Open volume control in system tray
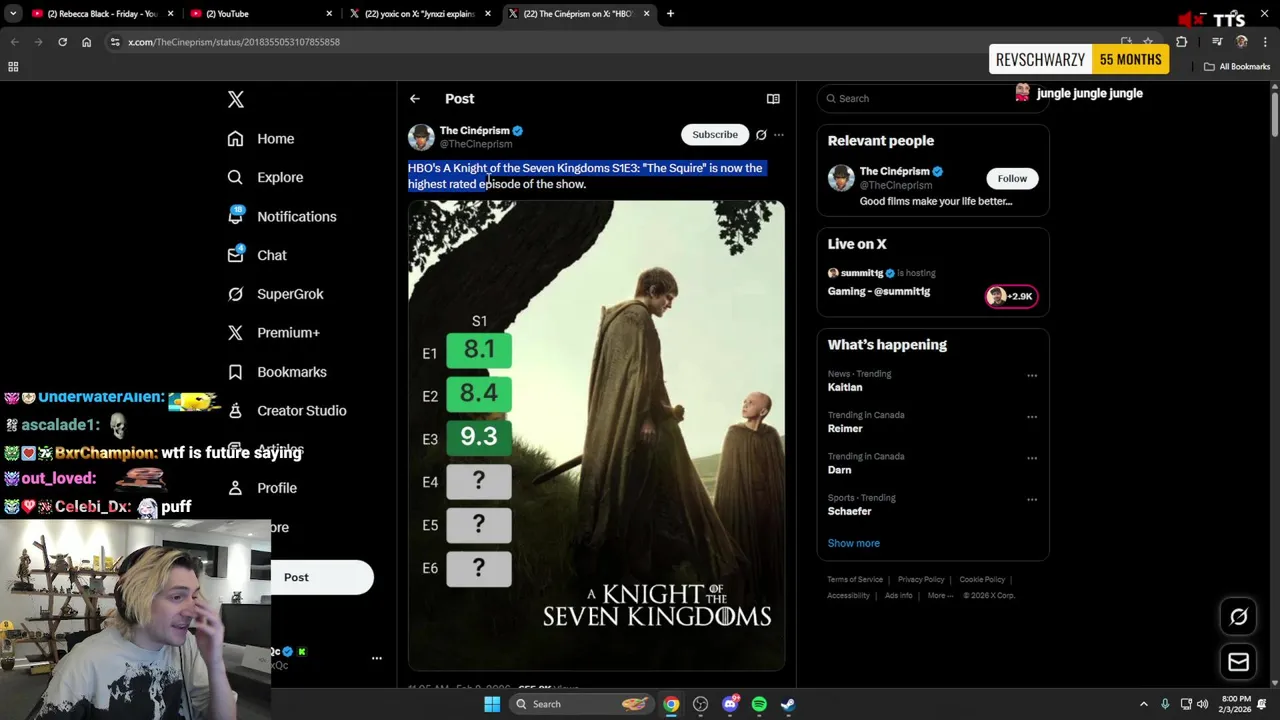This screenshot has height=720, width=1280. [1202, 704]
